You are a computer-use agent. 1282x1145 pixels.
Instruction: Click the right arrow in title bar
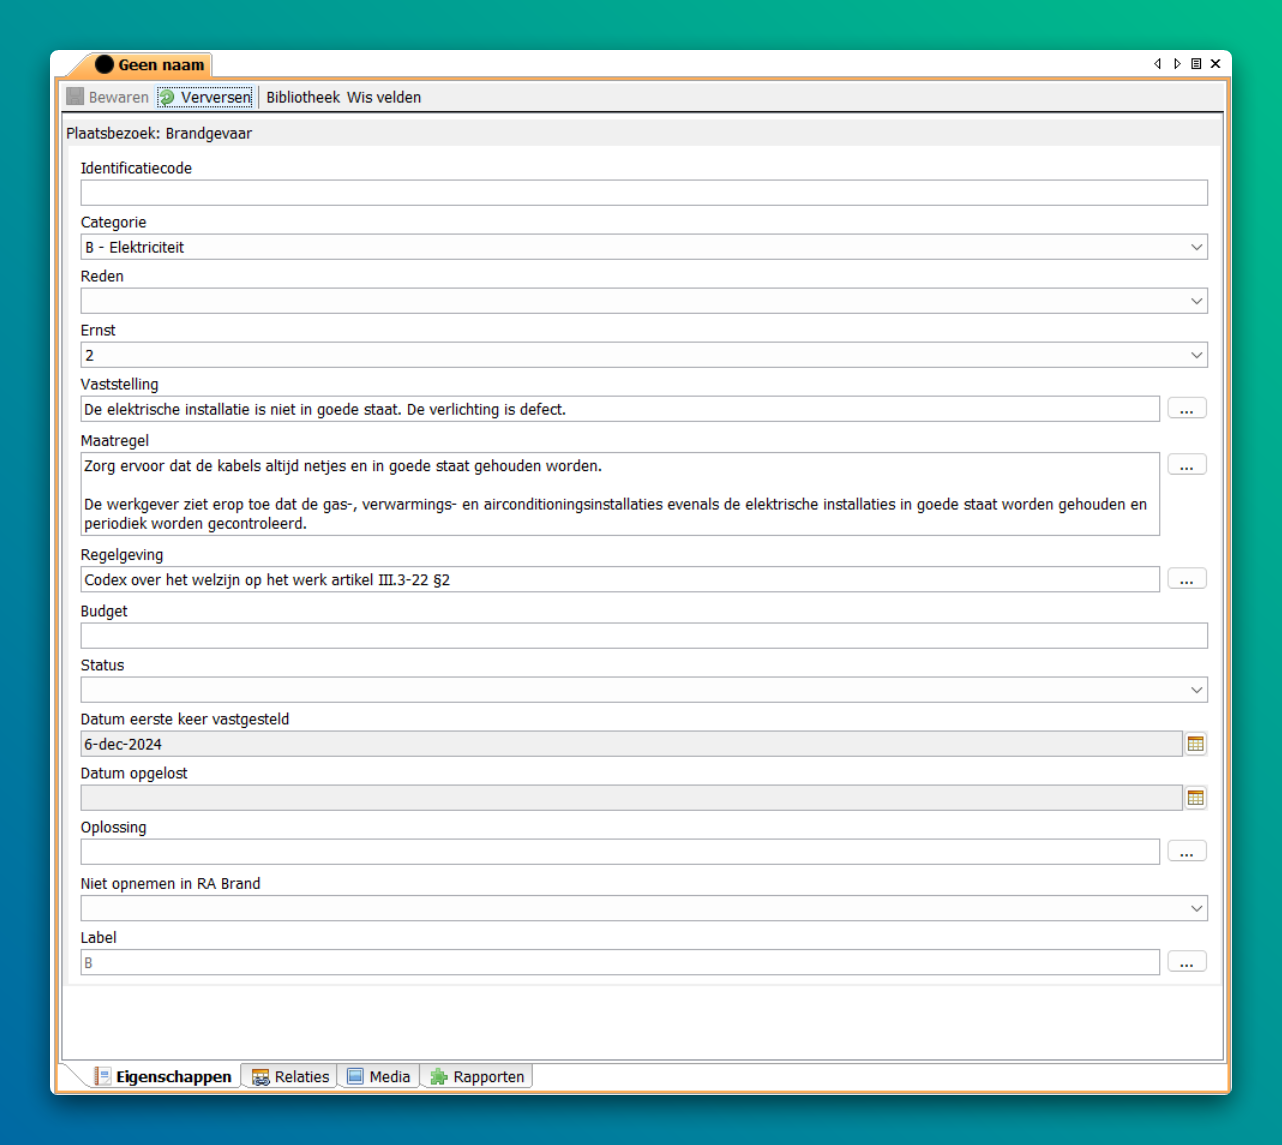1177,64
